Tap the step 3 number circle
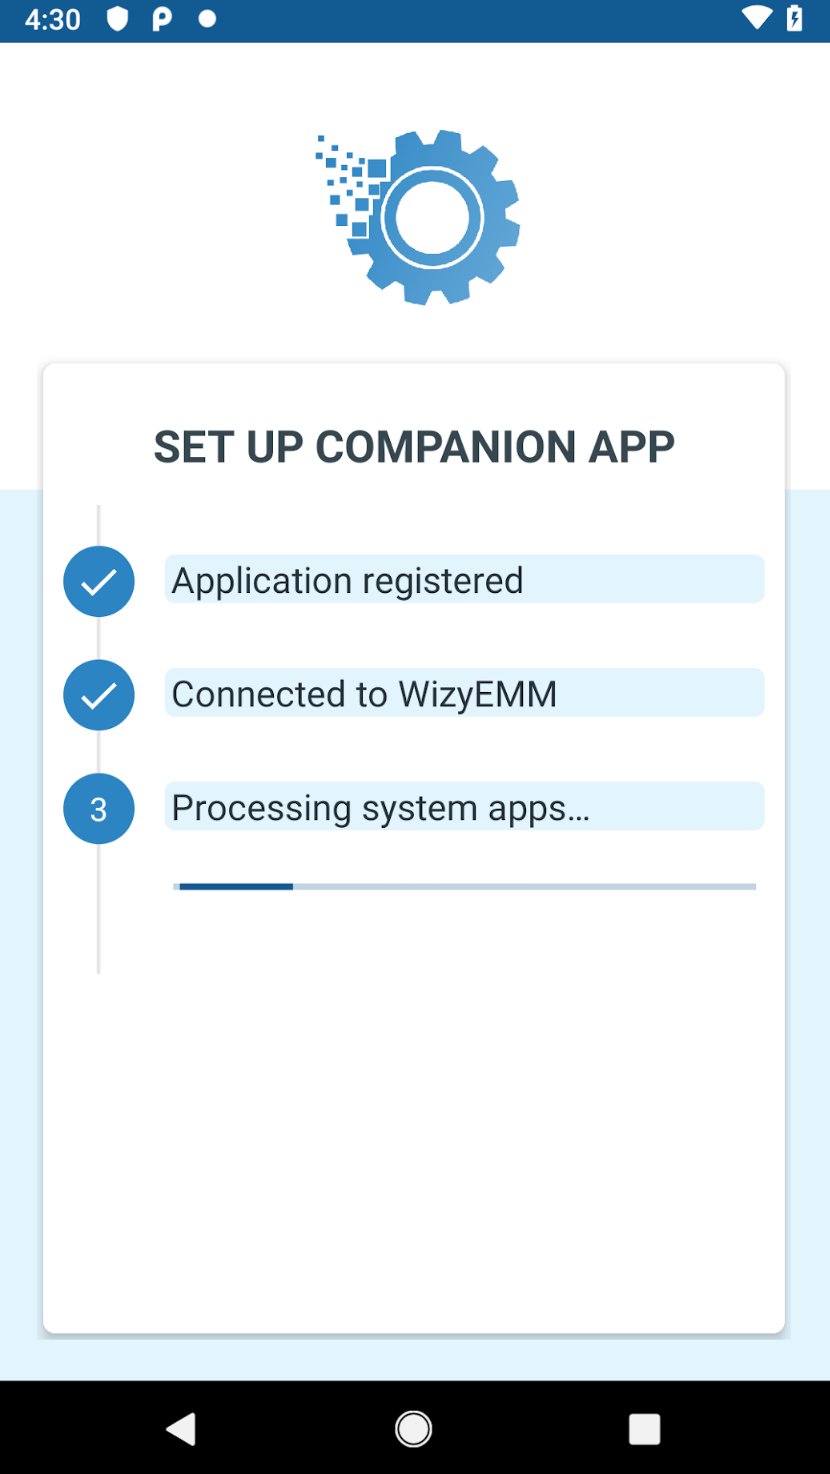The image size is (830, 1474). point(98,809)
